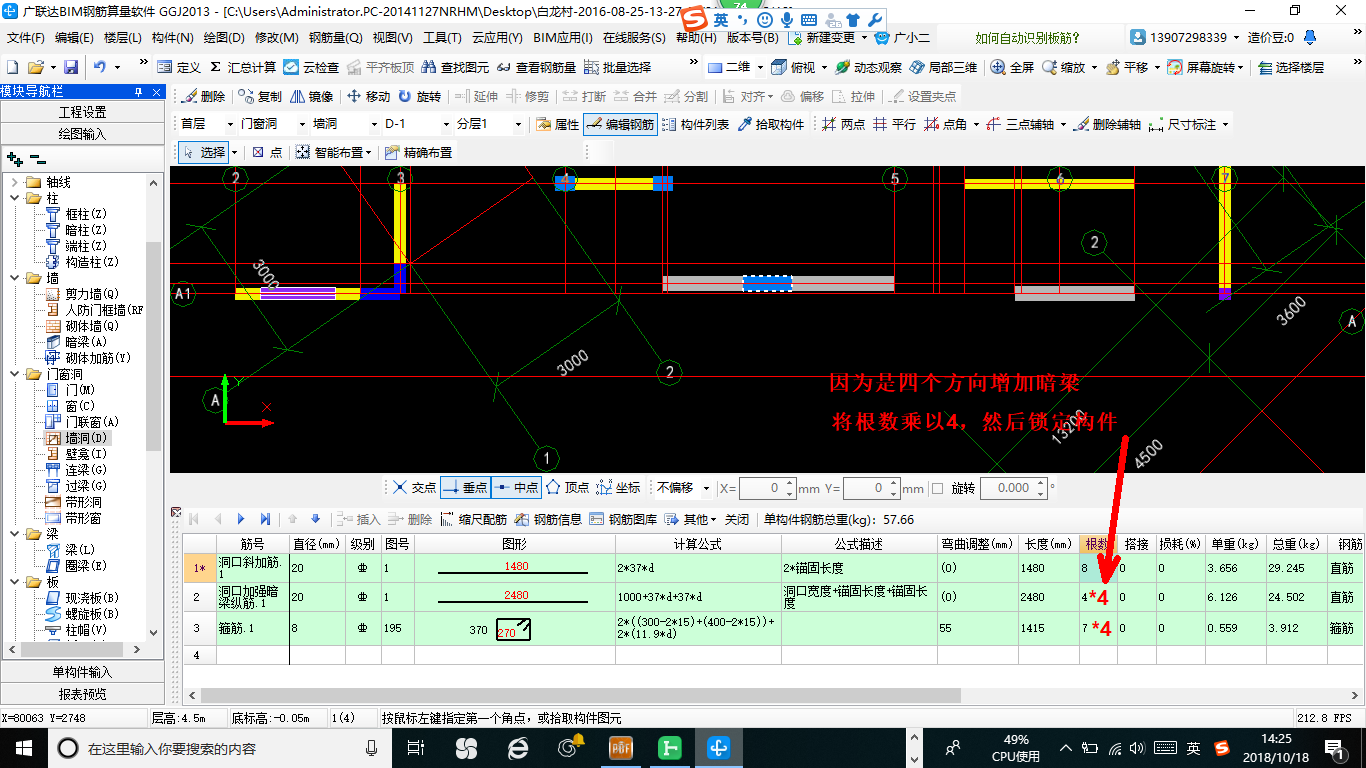Expand the 轴线 tree node
Screen dimensions: 1366x768
tap(15, 182)
